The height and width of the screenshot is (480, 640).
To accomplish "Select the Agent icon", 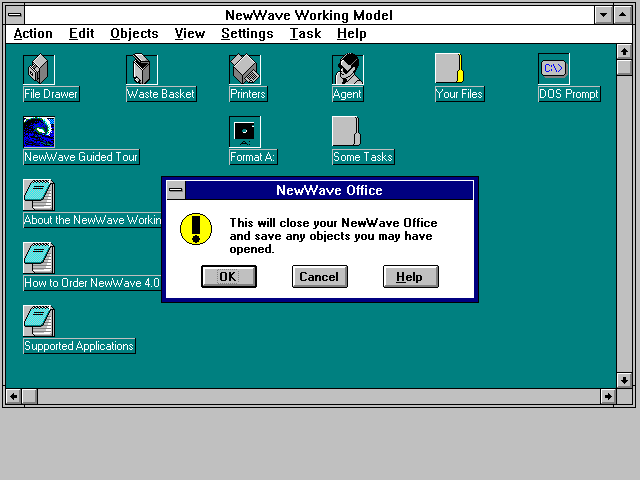I will 348,69.
